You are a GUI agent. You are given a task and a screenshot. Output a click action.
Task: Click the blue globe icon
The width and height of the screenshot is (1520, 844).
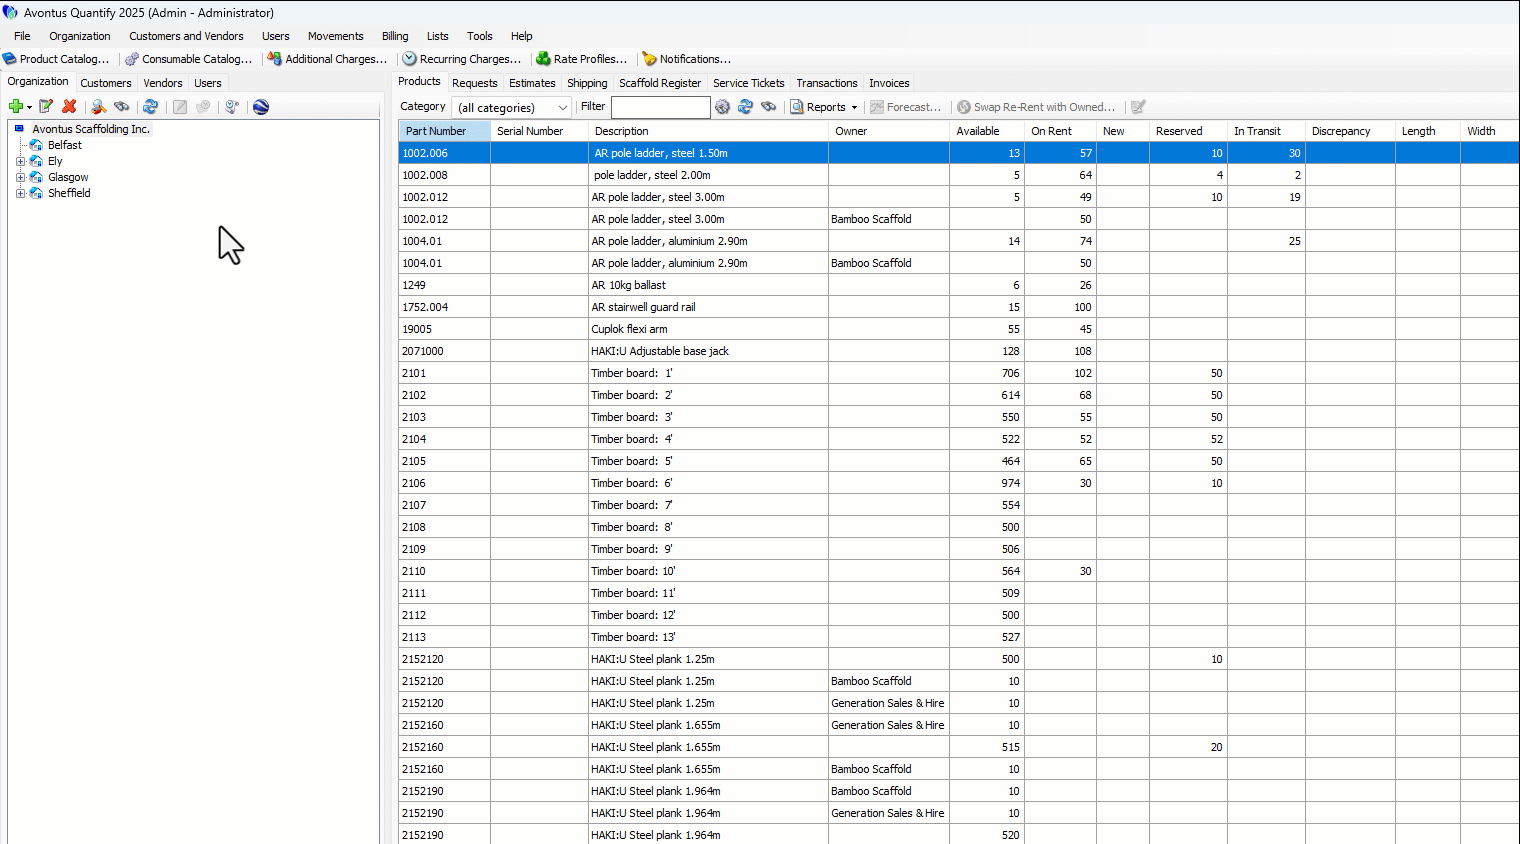click(x=261, y=107)
